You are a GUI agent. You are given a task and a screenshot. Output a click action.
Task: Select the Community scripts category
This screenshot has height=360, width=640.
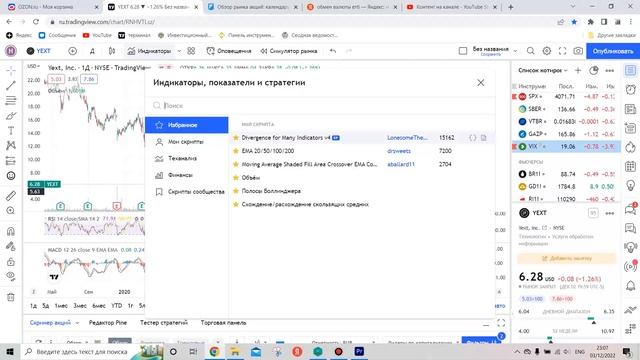[x=187, y=191]
